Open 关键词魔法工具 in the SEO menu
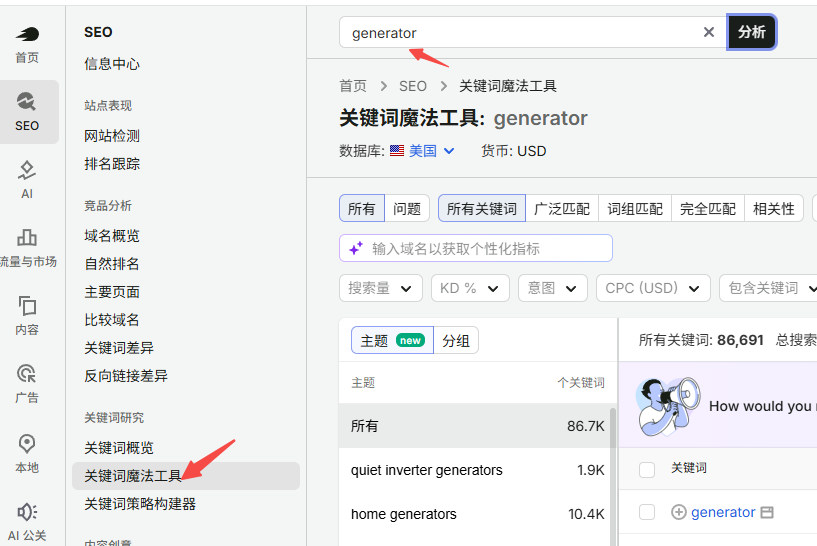 (x=185, y=476)
